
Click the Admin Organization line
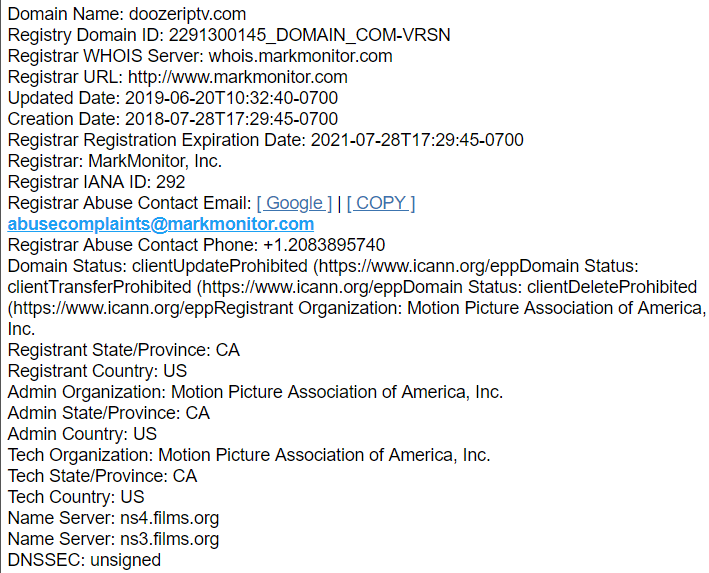coord(255,392)
